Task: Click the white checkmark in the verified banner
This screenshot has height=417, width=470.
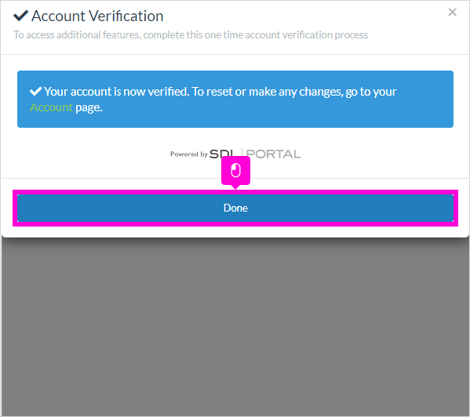Action: [x=36, y=91]
